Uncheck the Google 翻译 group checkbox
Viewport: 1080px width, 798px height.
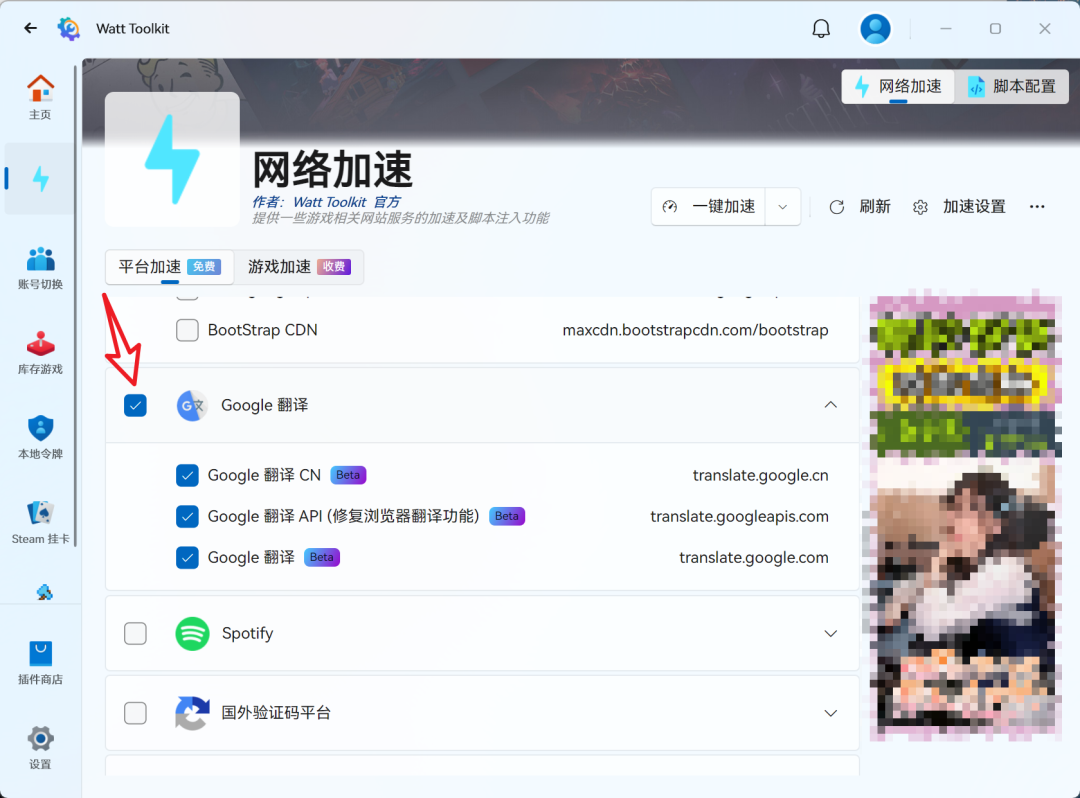(135, 405)
